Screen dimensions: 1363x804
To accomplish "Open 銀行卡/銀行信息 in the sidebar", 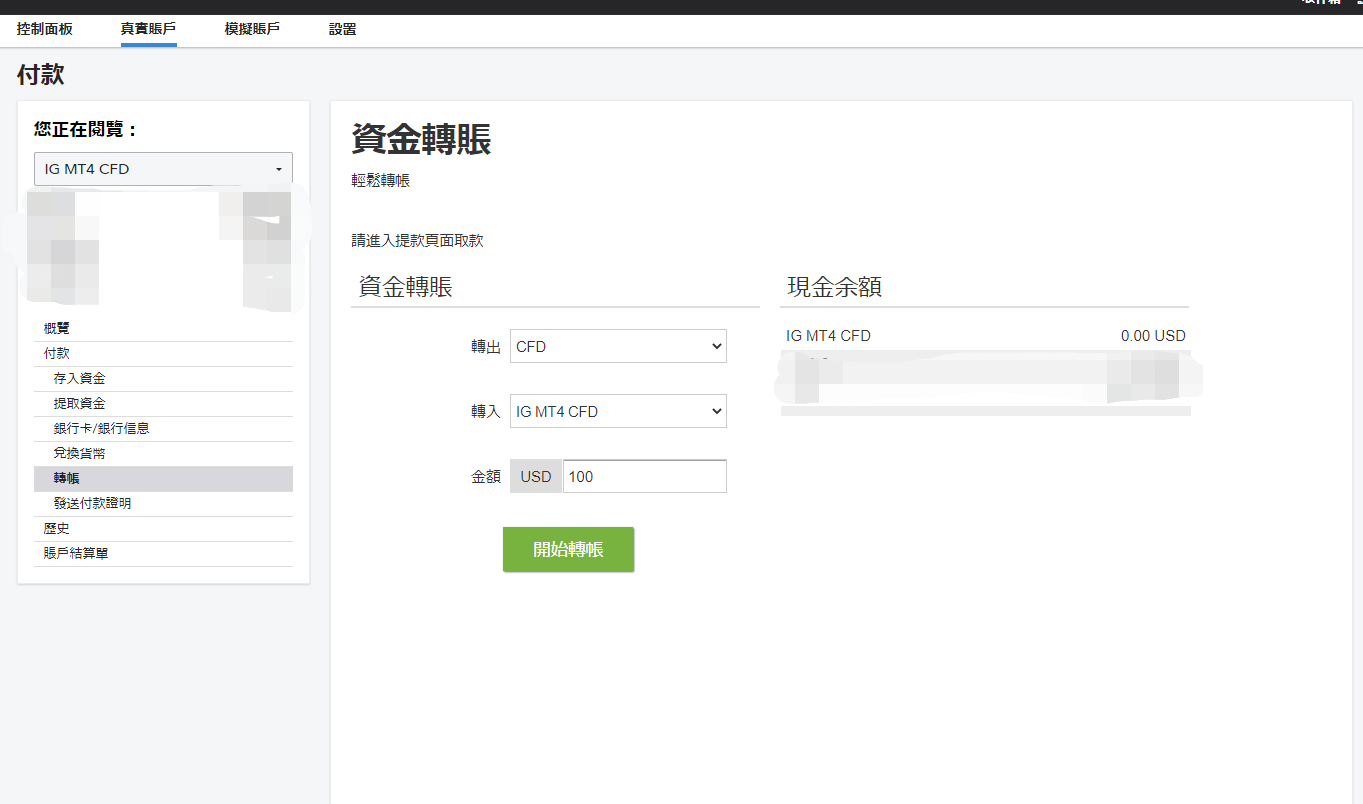I will [x=163, y=428].
